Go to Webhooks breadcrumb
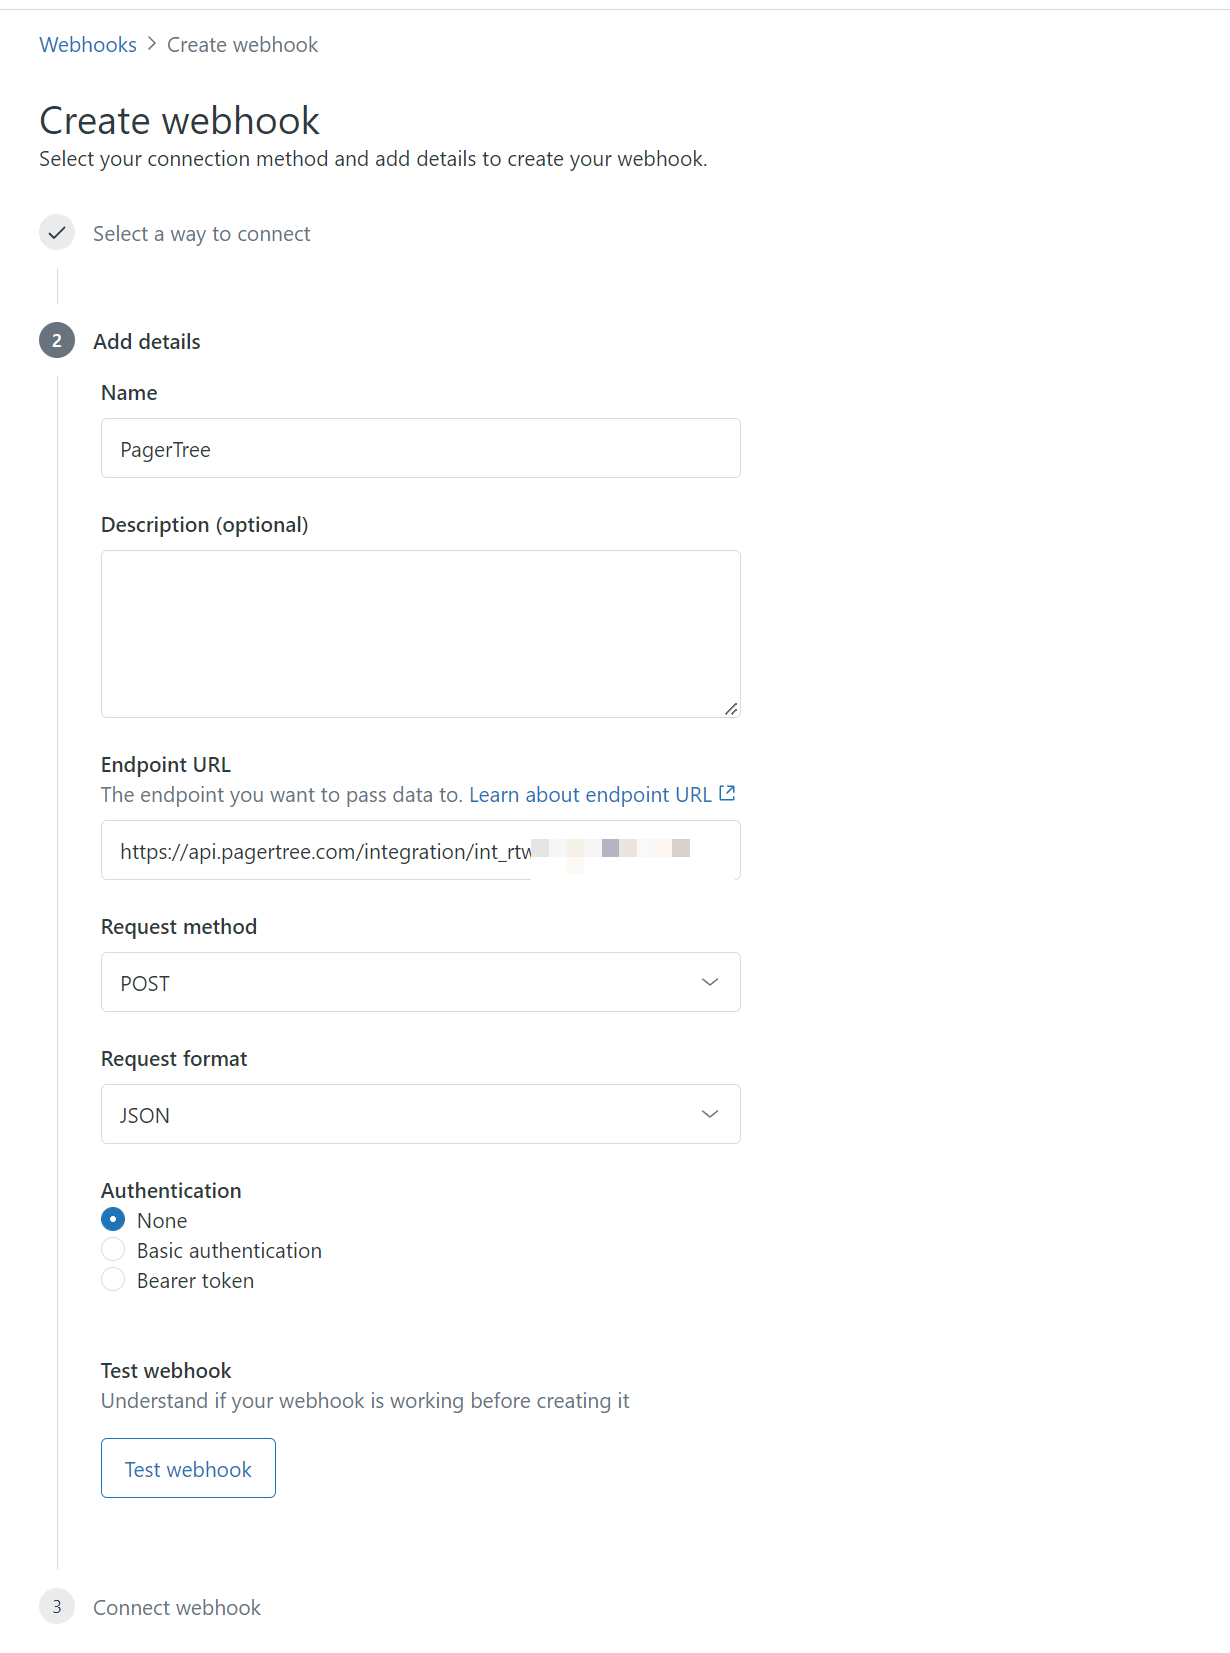 click(88, 45)
